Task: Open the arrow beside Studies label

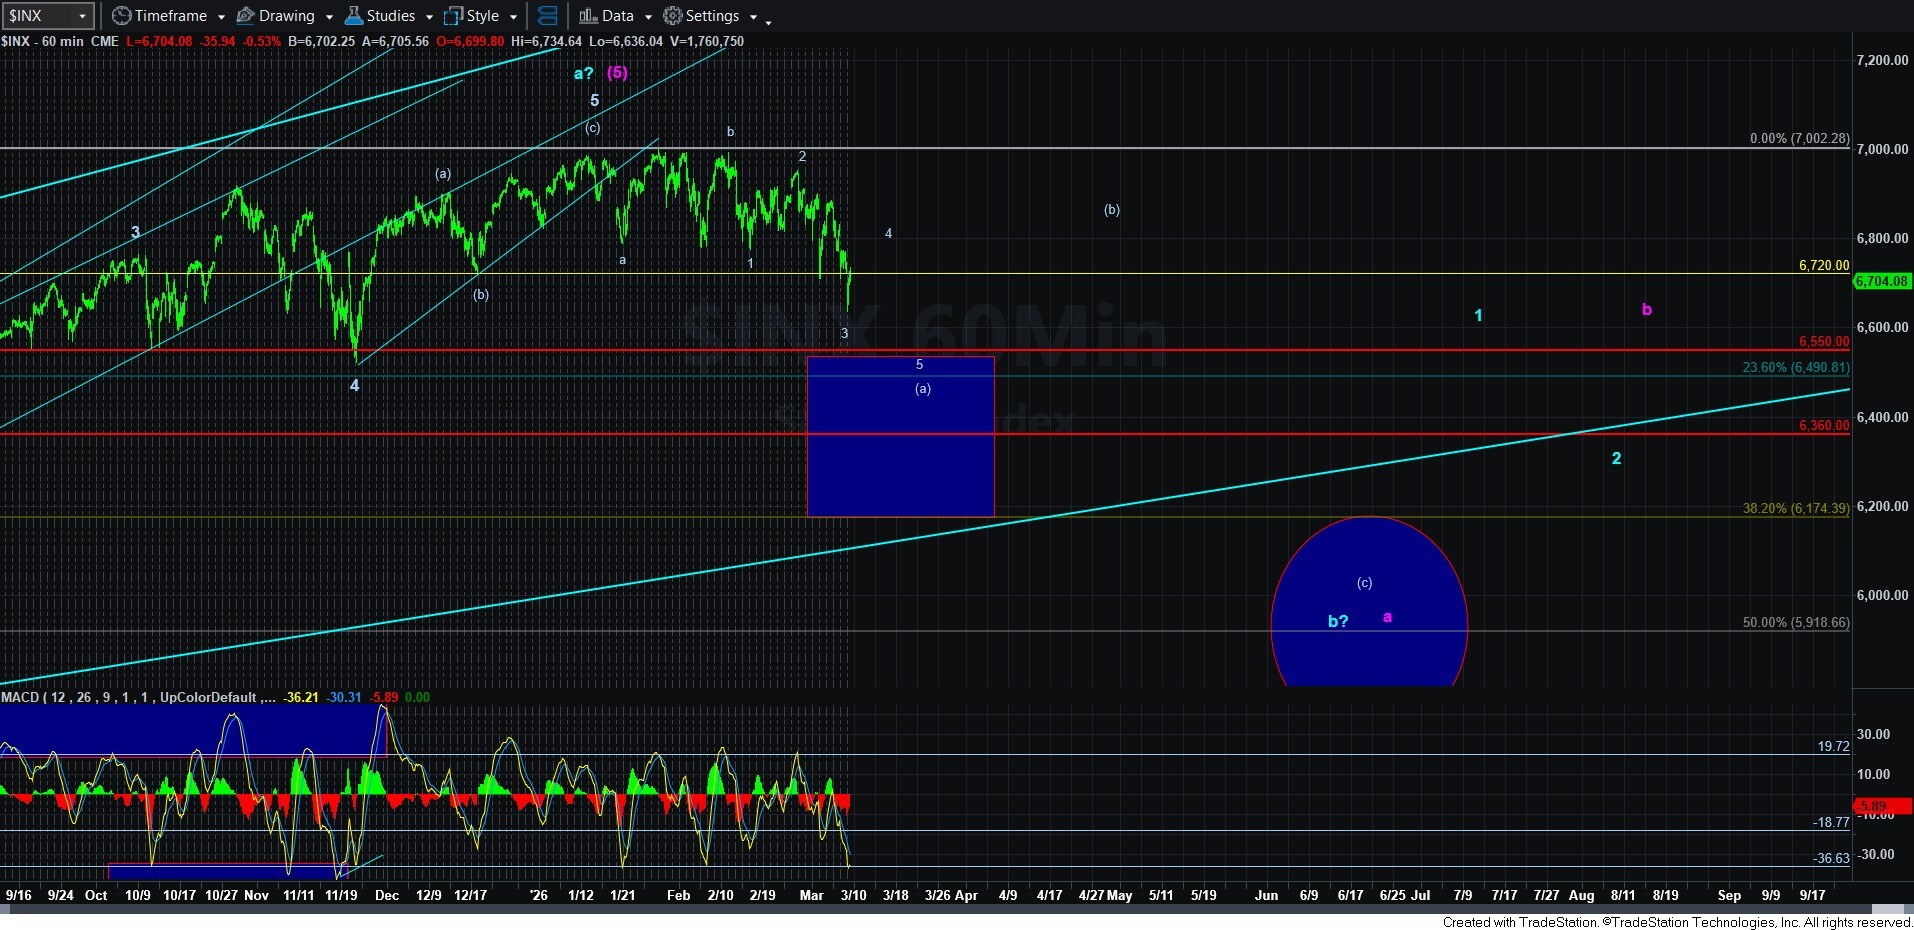Action: 429,17
